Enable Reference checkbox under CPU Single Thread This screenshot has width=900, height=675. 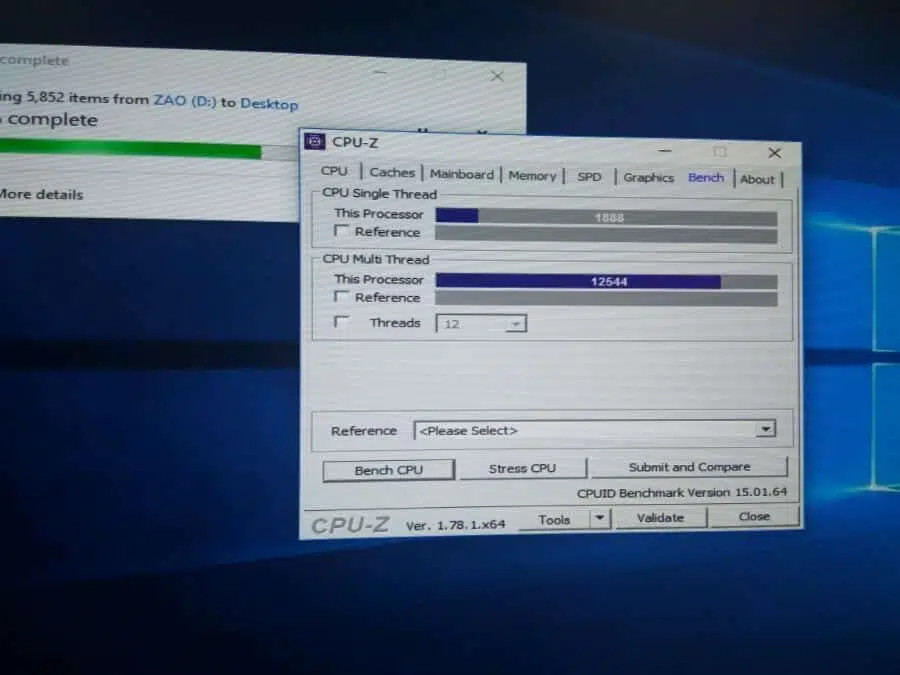pos(342,231)
